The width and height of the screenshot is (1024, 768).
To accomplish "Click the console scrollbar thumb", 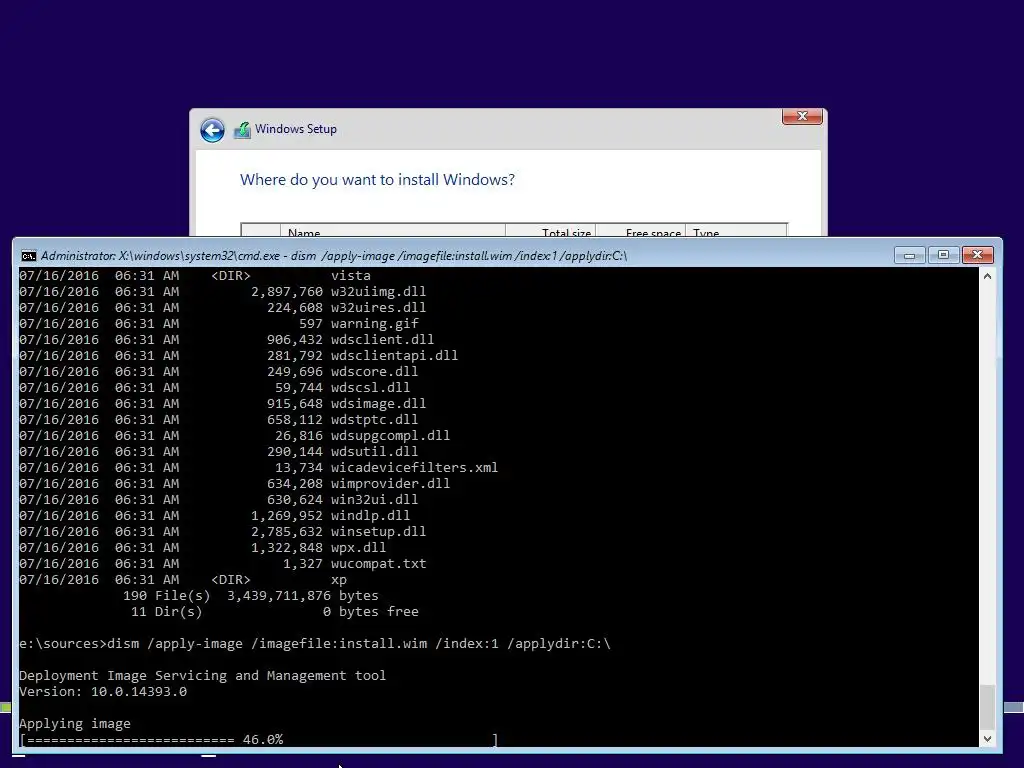I will 987,706.
